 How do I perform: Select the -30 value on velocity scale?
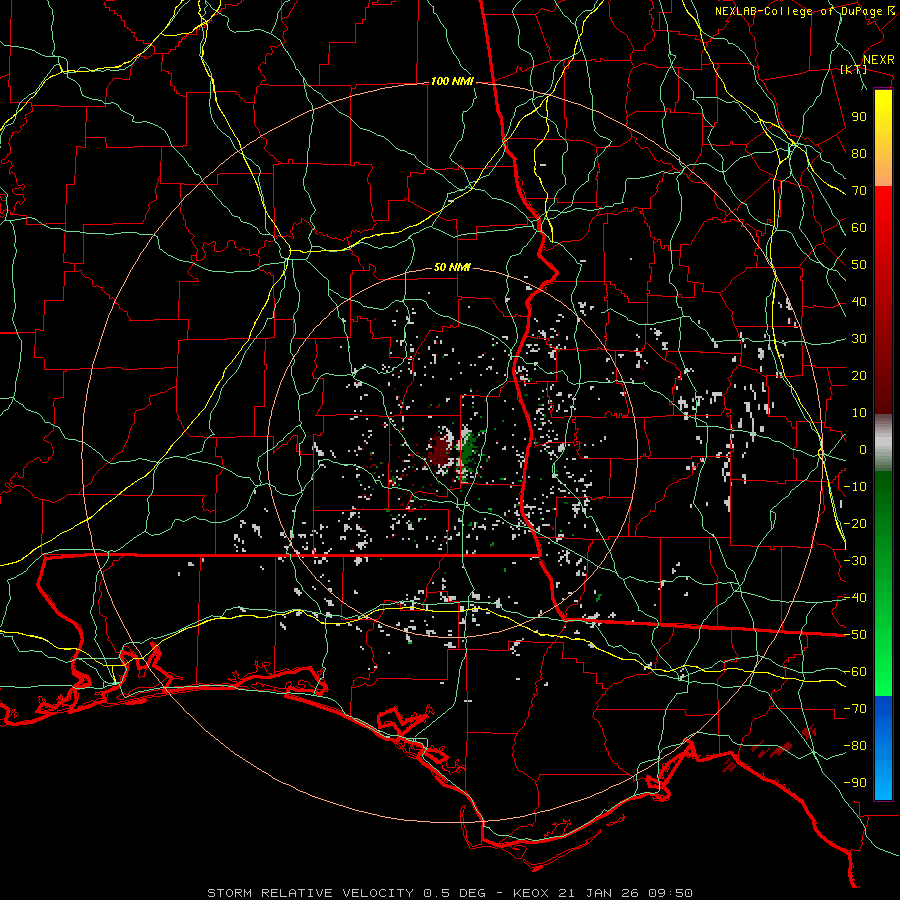[855, 561]
